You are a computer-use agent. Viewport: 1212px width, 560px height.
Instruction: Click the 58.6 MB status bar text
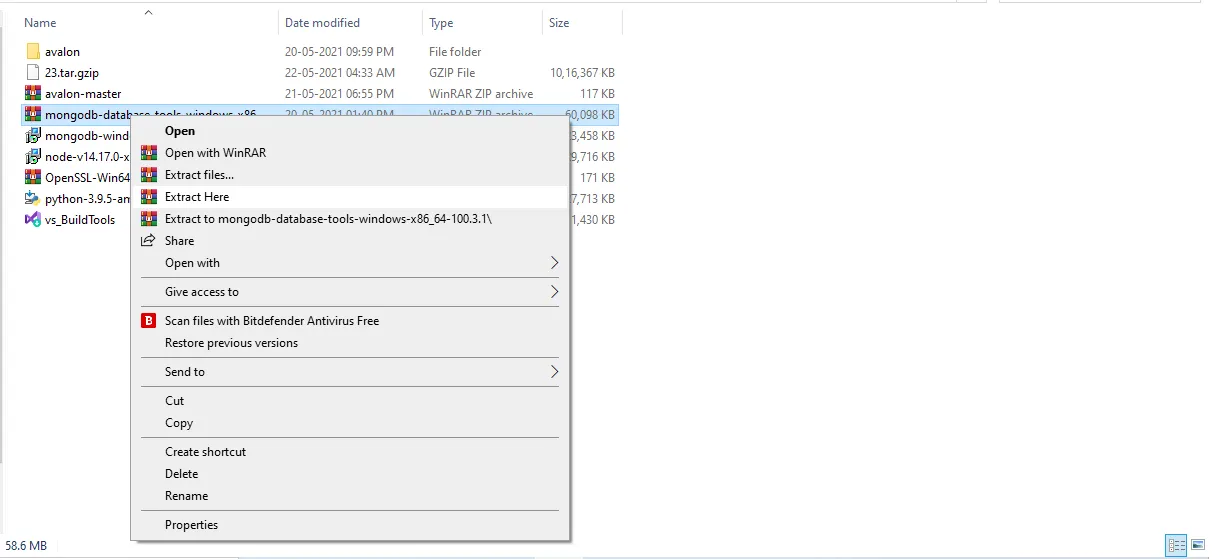pyautogui.click(x=25, y=546)
